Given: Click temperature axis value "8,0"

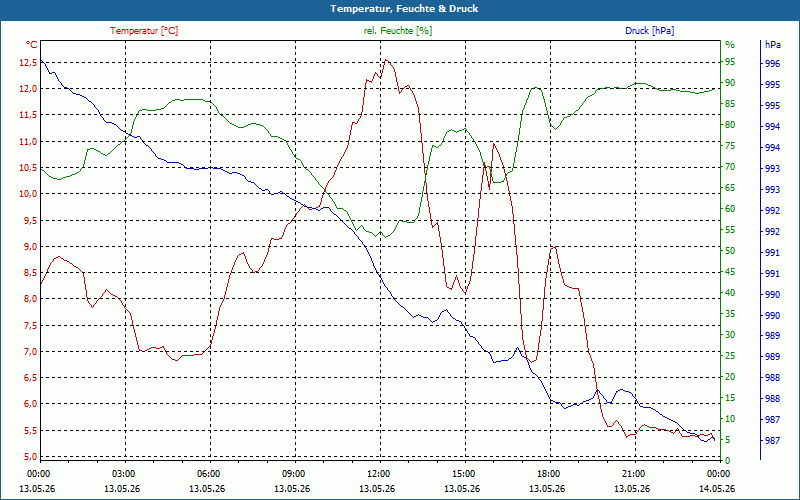Looking at the screenshot, I should pyautogui.click(x=31, y=299).
